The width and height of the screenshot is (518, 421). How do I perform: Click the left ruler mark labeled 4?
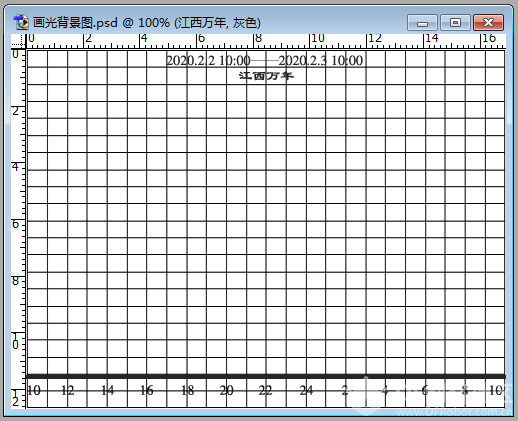click(15, 167)
